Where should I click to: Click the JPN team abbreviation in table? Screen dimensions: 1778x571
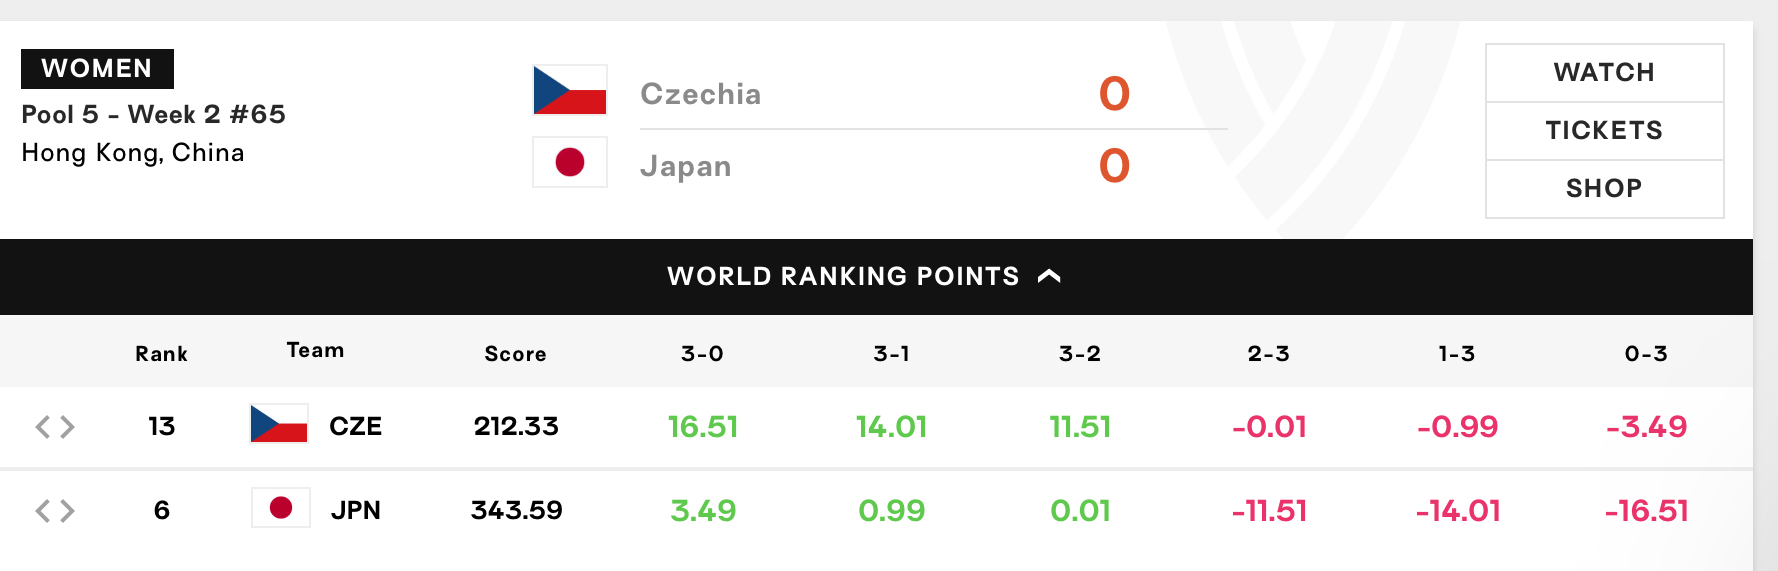tap(356, 511)
